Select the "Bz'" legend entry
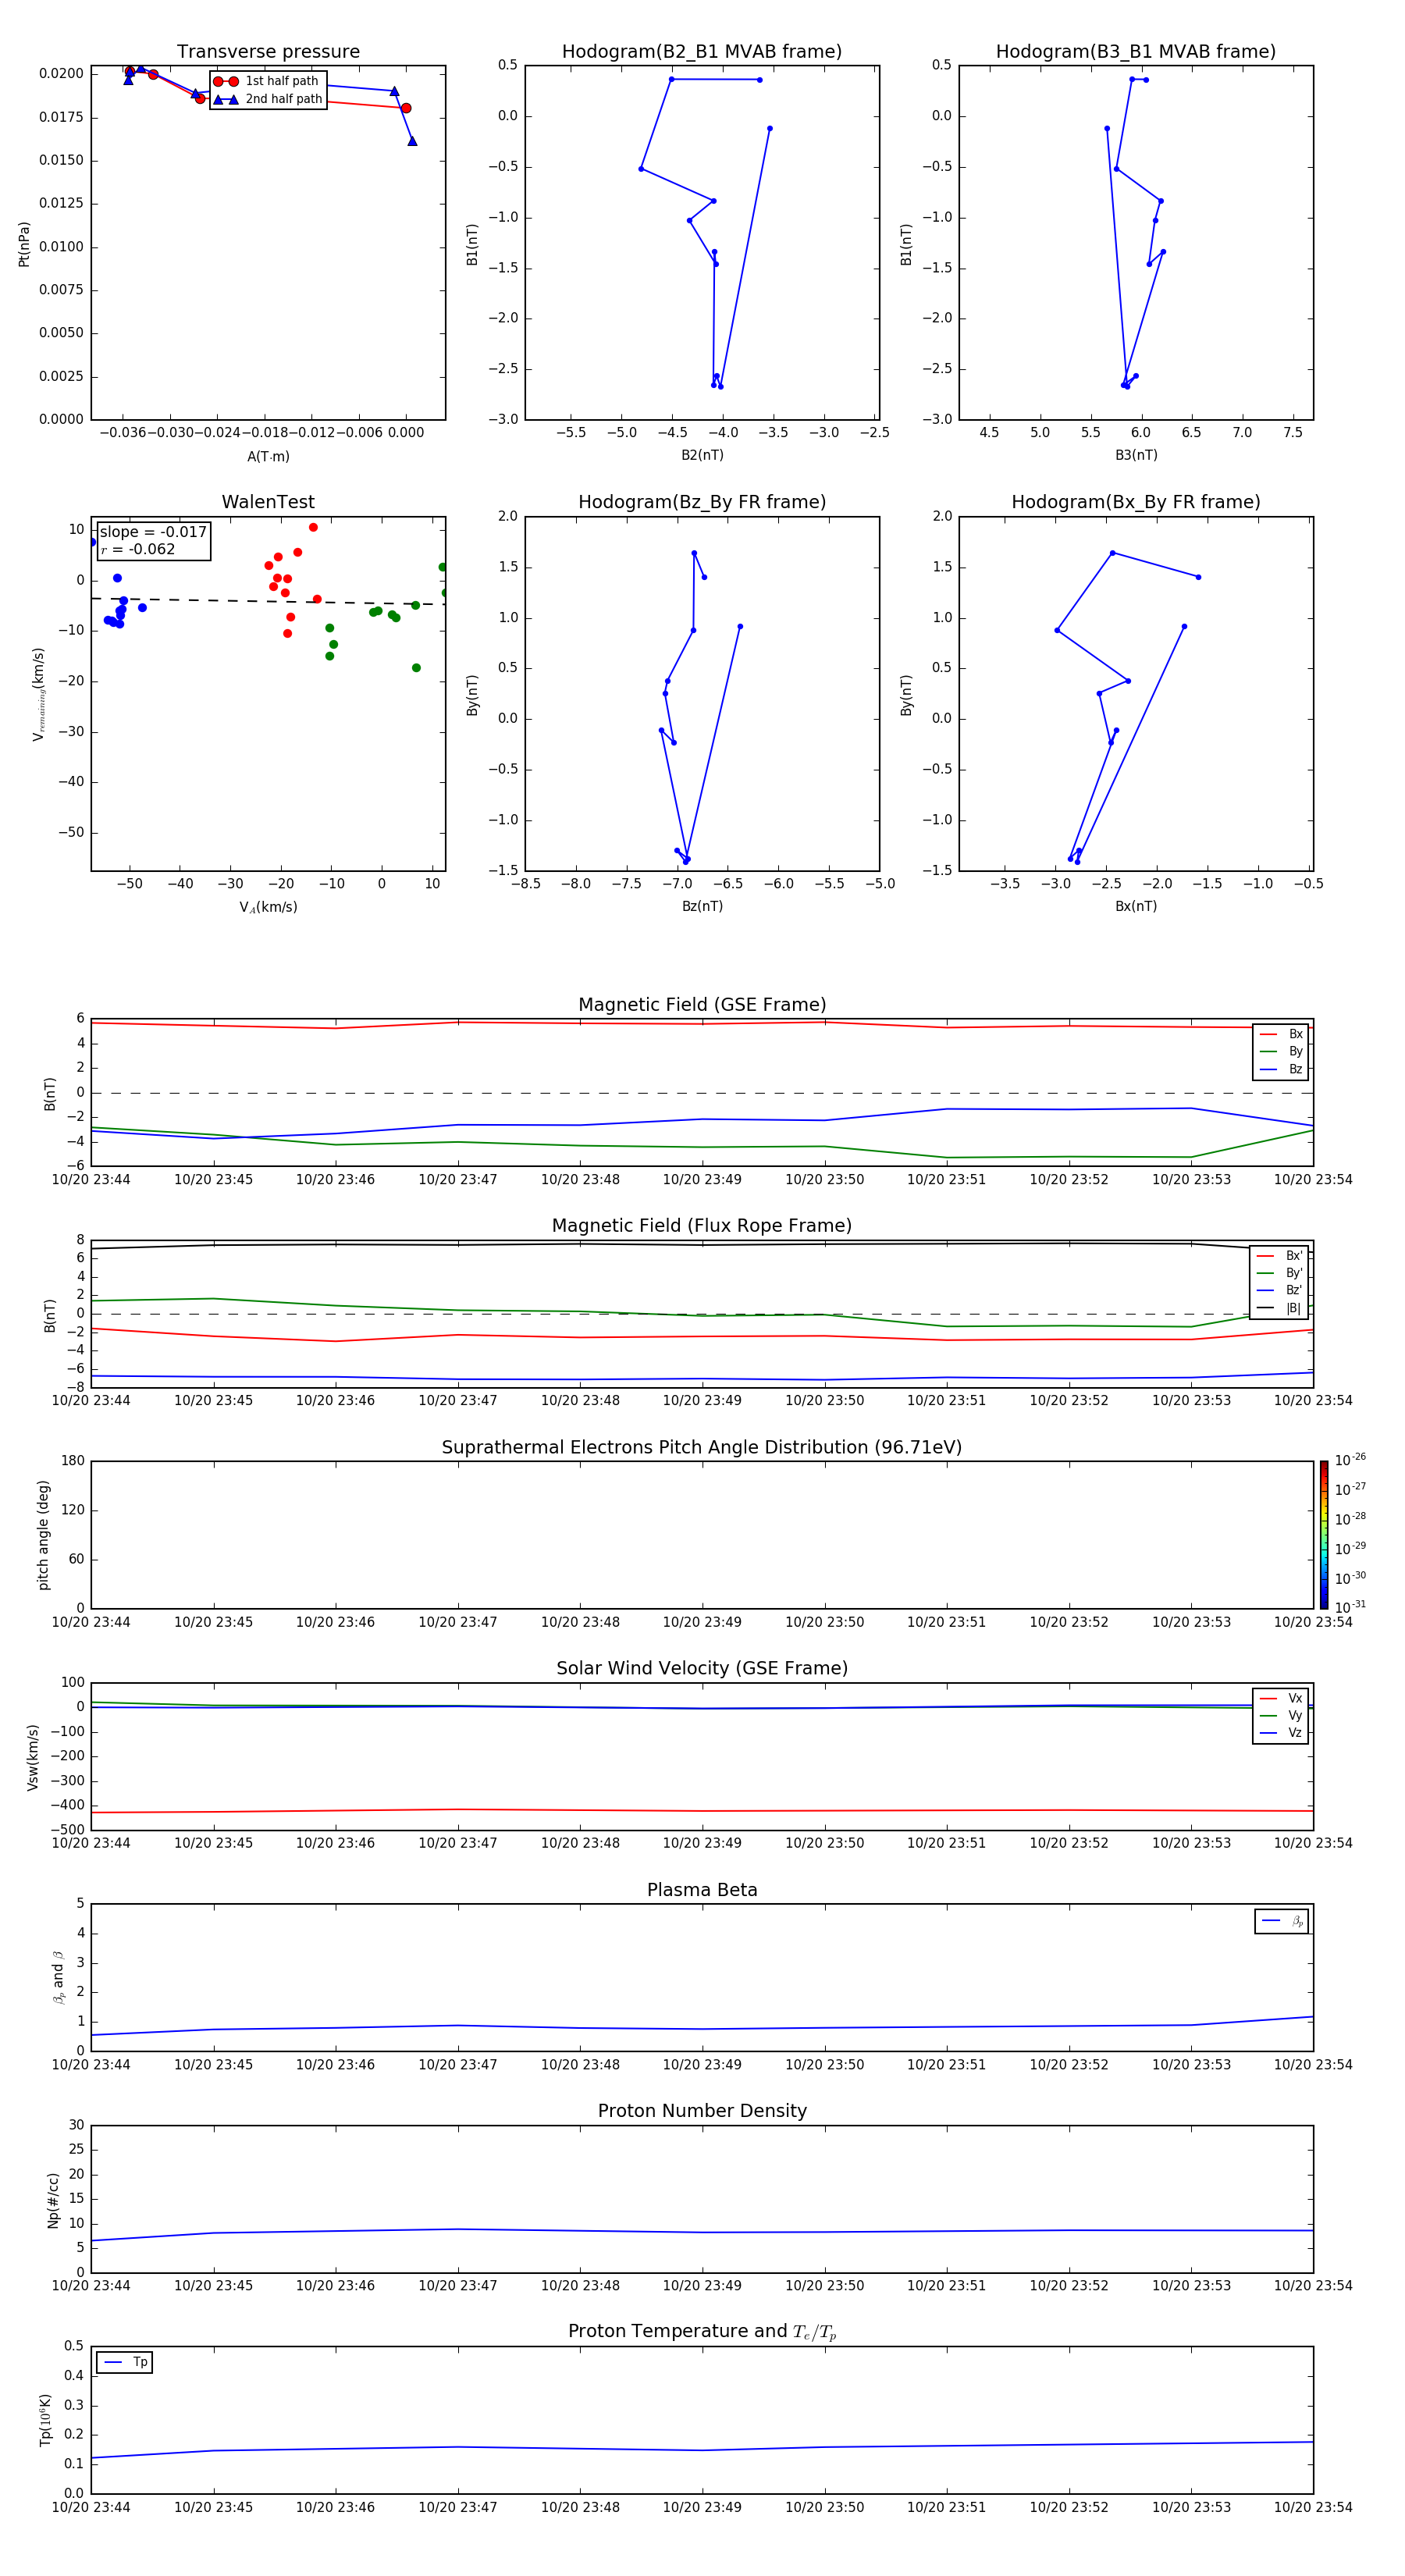This screenshot has height=2576, width=1405. tap(1279, 1290)
